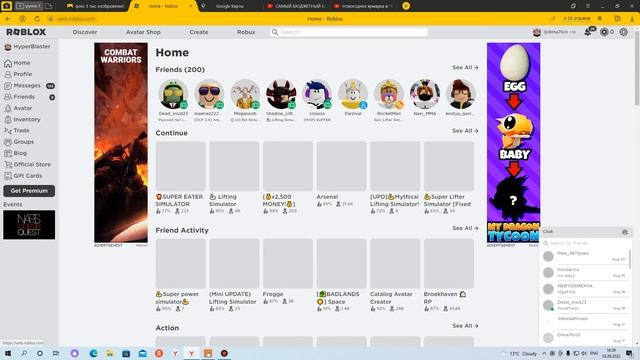
Task: Open HyperBlaster profile link in sidebar
Action: pos(27,47)
